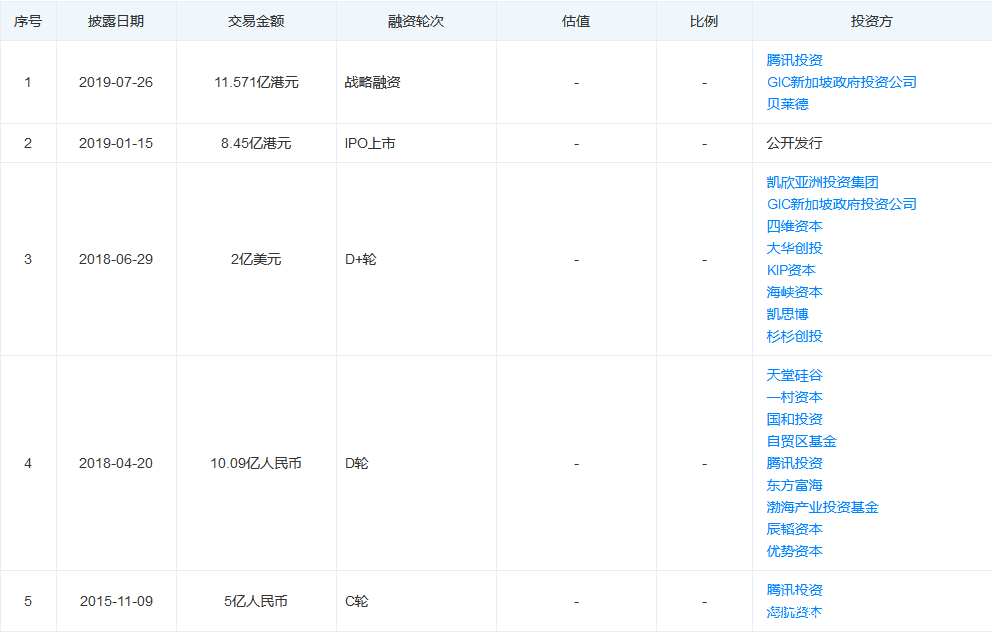Open 腾讯投资 link in the C轮 row

tap(794, 590)
